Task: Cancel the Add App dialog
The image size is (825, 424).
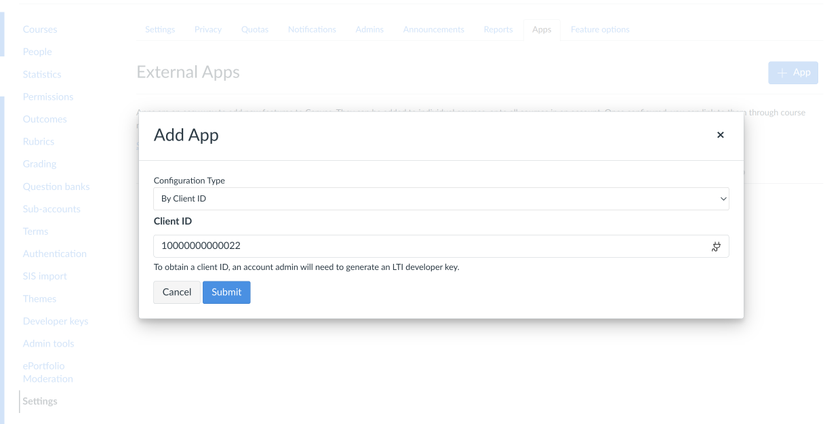Action: click(177, 292)
